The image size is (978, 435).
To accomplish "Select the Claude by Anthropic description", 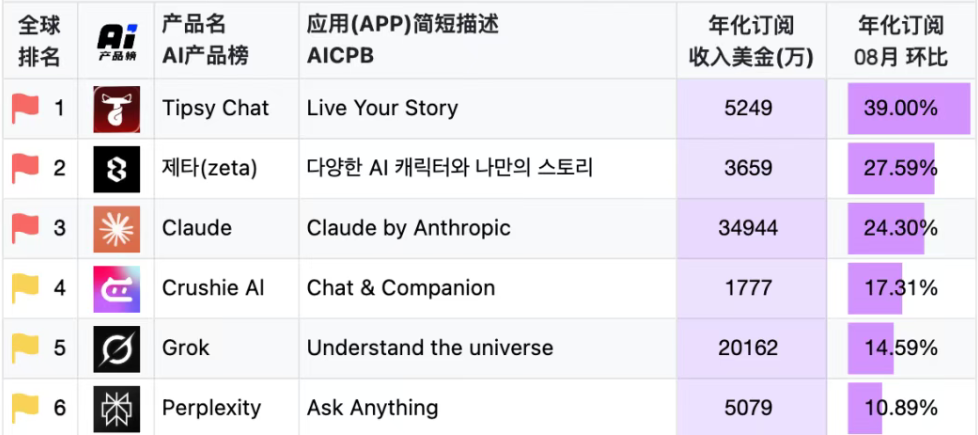I will coord(409,228).
